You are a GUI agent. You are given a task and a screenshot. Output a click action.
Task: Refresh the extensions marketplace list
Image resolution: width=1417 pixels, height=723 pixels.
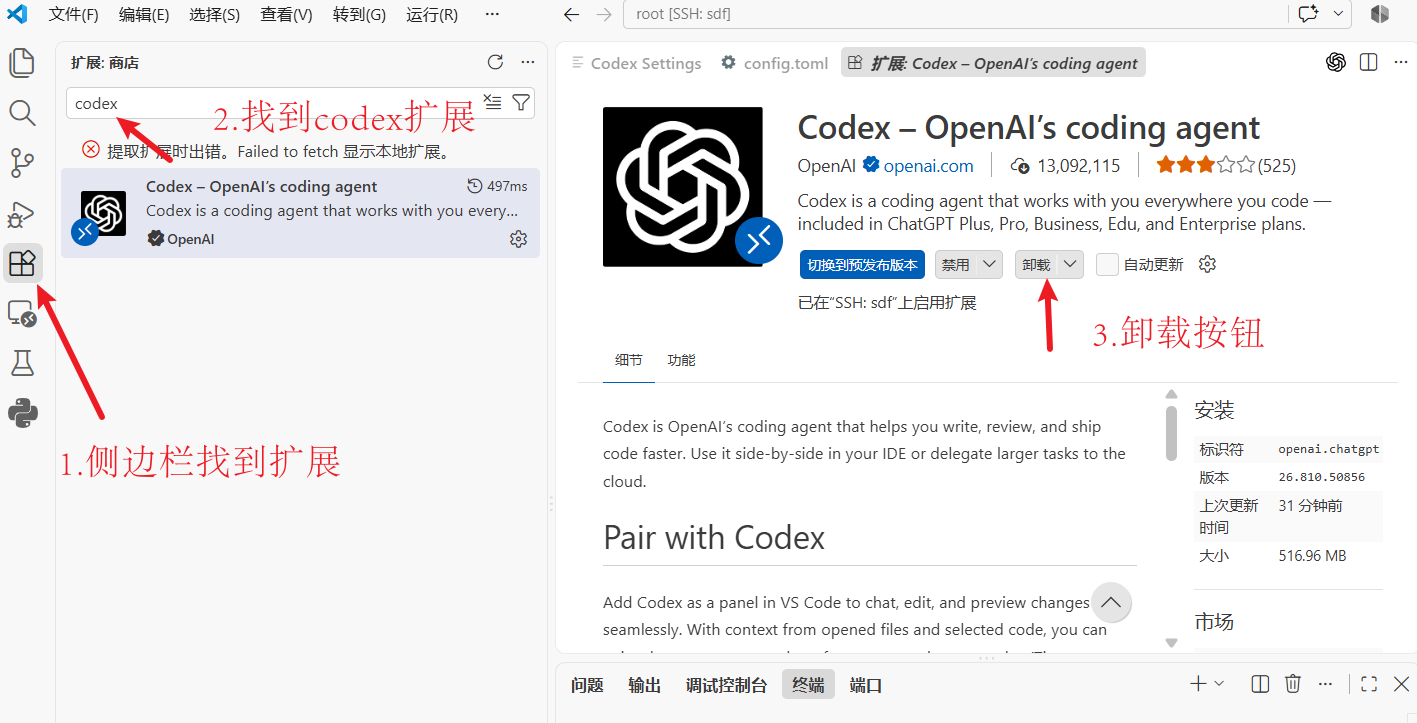click(x=495, y=62)
